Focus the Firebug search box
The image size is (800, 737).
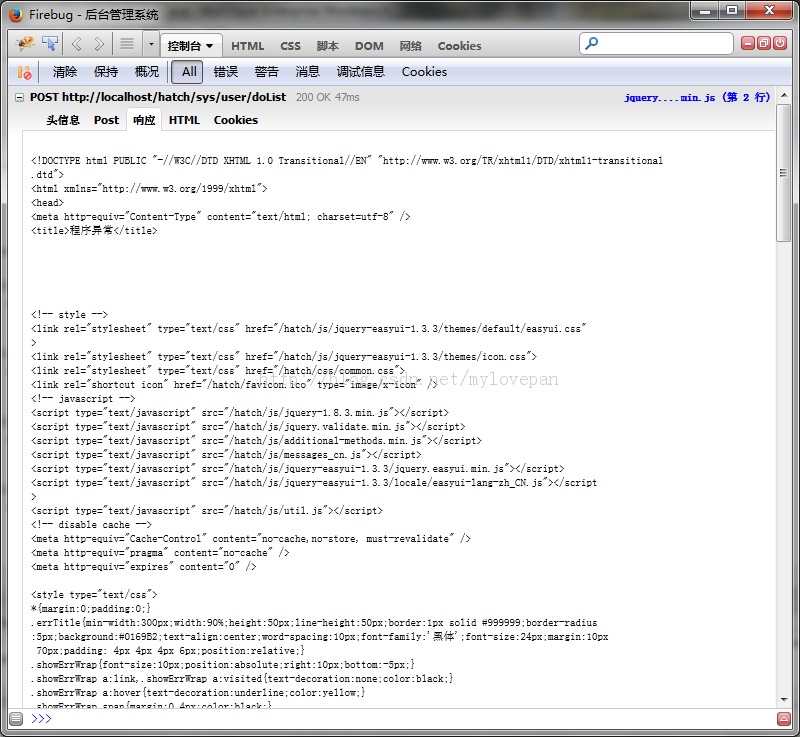[656, 43]
